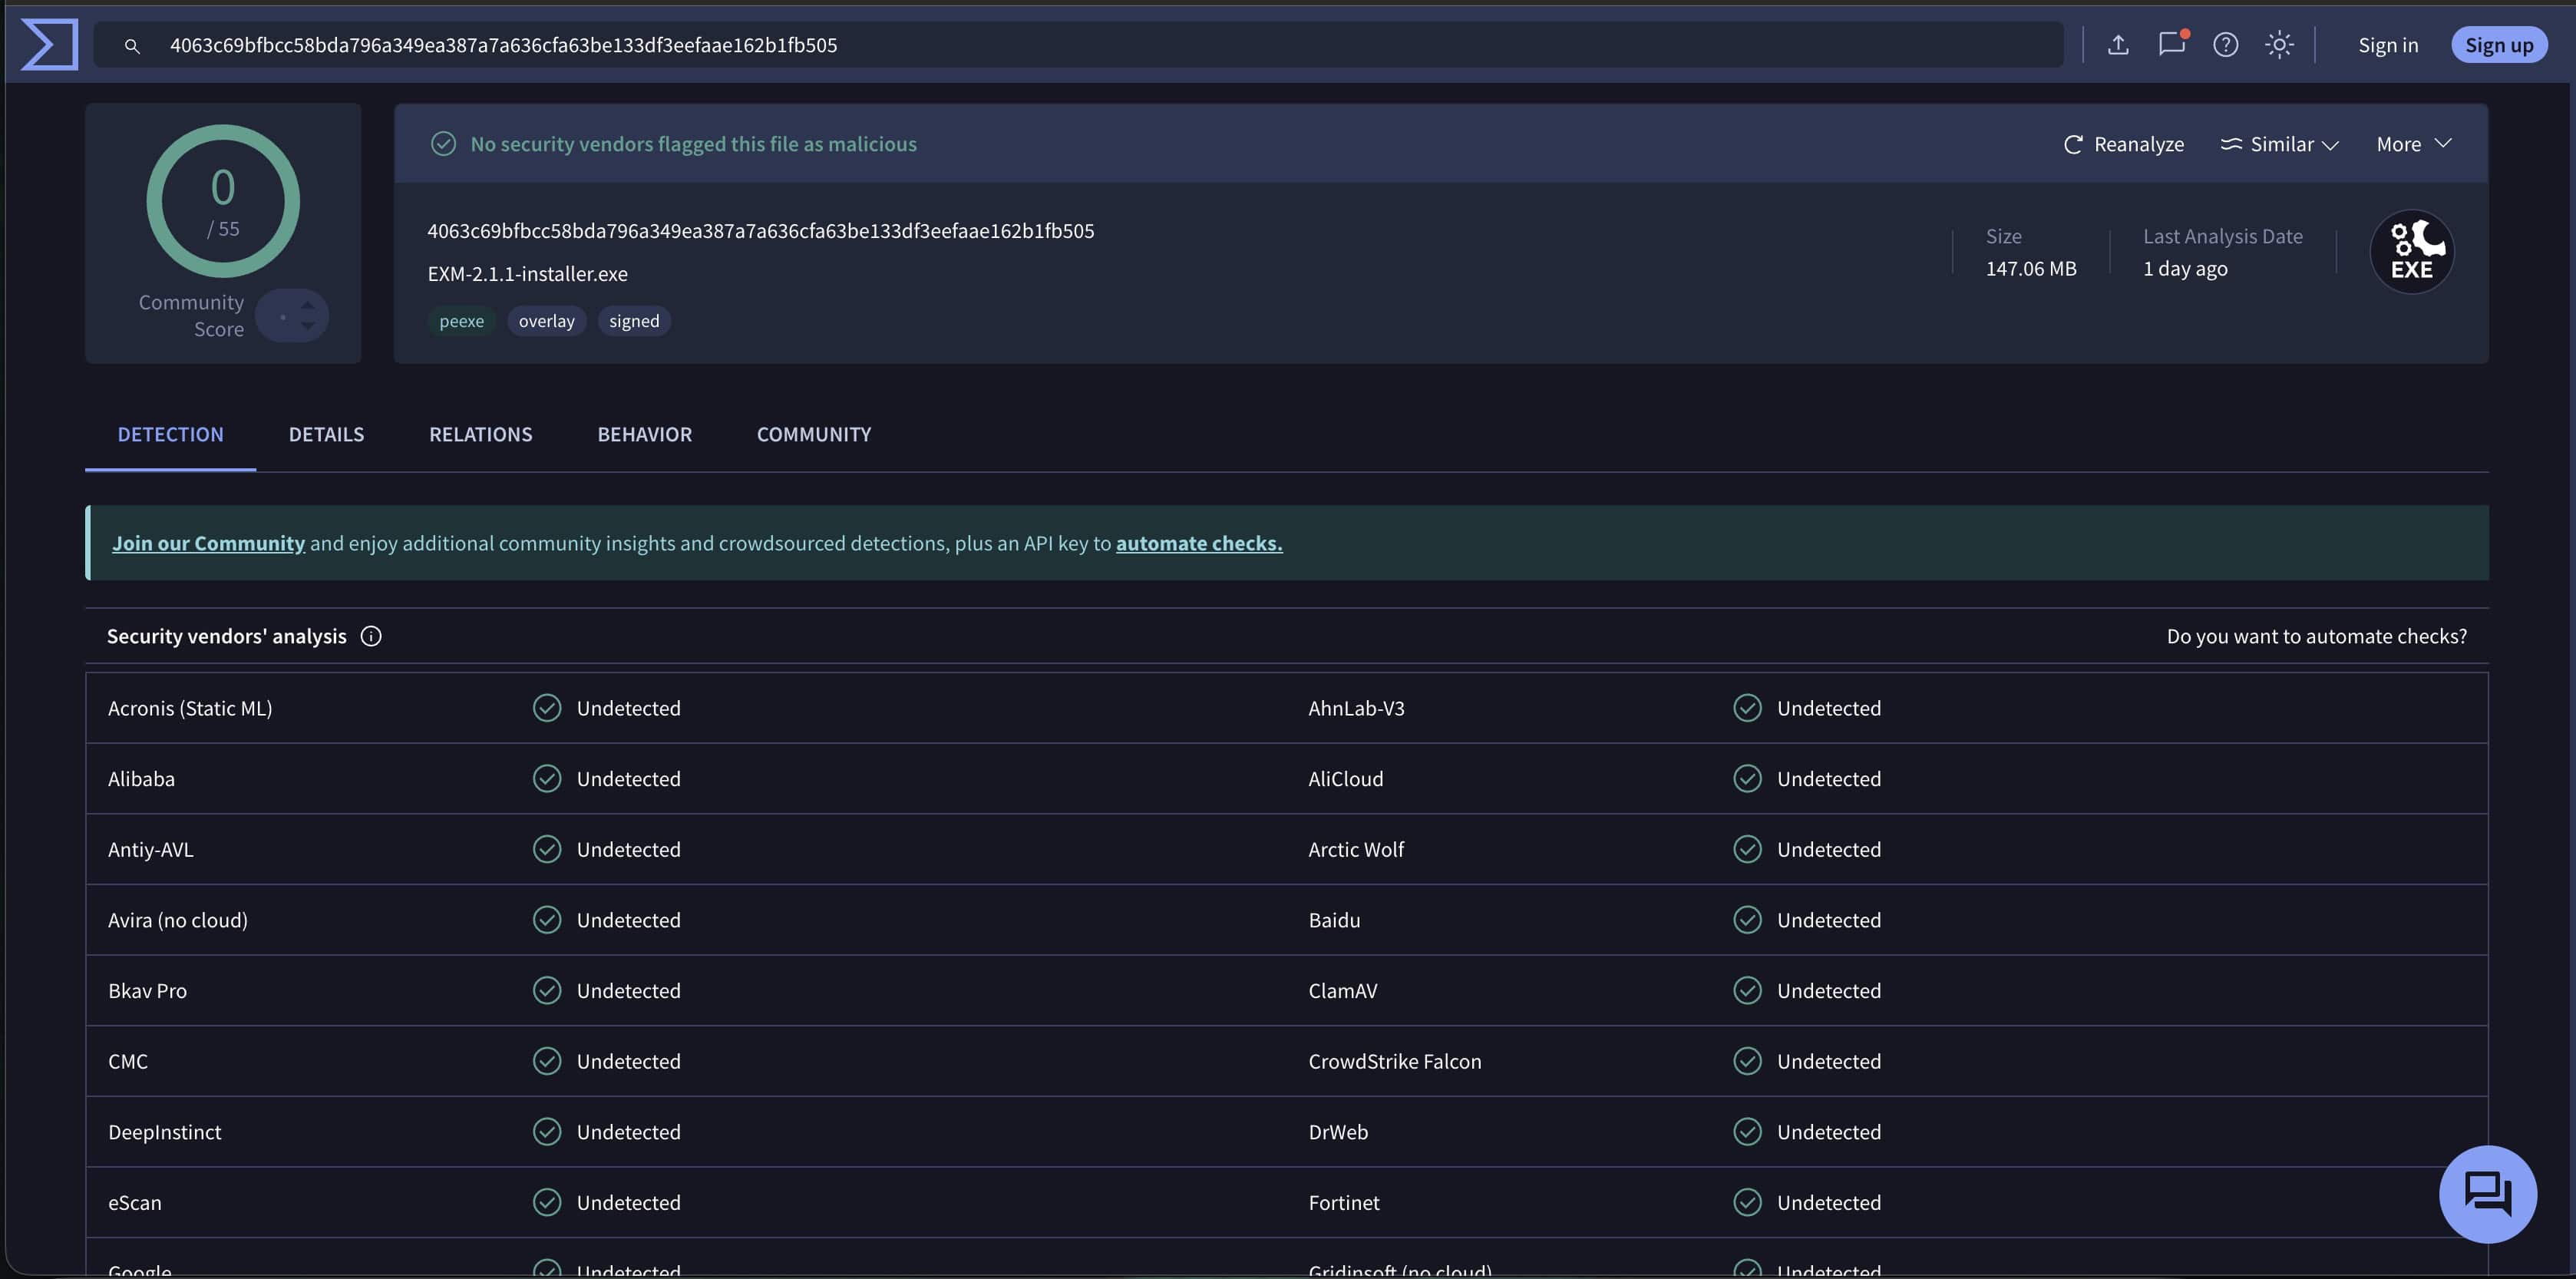Open the Relations tab
This screenshot has height=1279, width=2576.
point(481,434)
